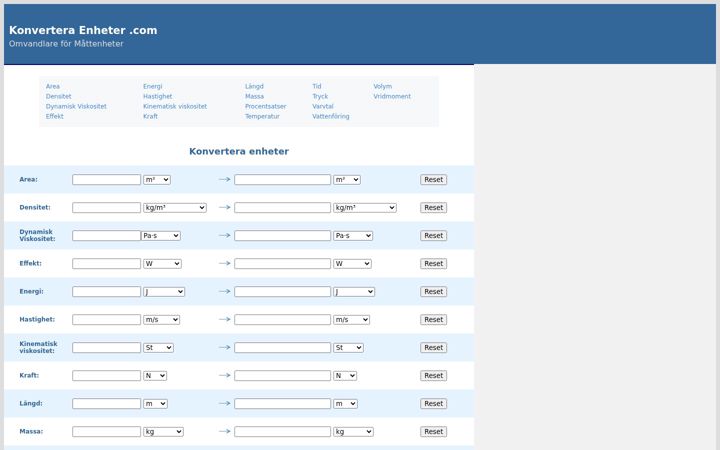Screen dimensions: 720x450
Task: Reset the Längd row
Action: [x=433, y=404]
